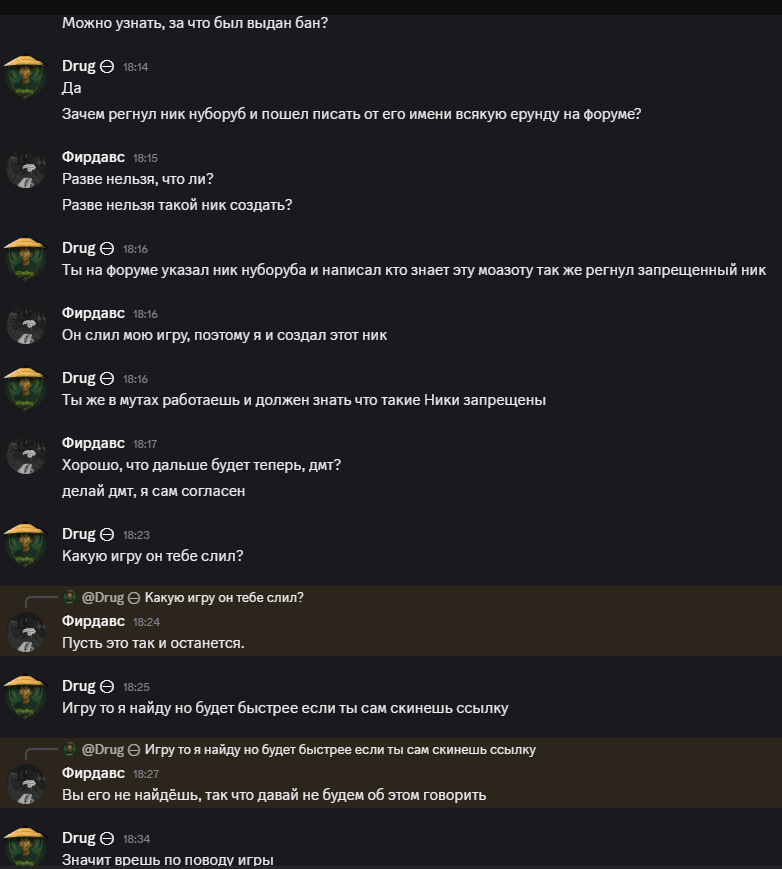Click Фирдавс's avatar on the 18:17 message
The height and width of the screenshot is (869, 782).
[26, 453]
